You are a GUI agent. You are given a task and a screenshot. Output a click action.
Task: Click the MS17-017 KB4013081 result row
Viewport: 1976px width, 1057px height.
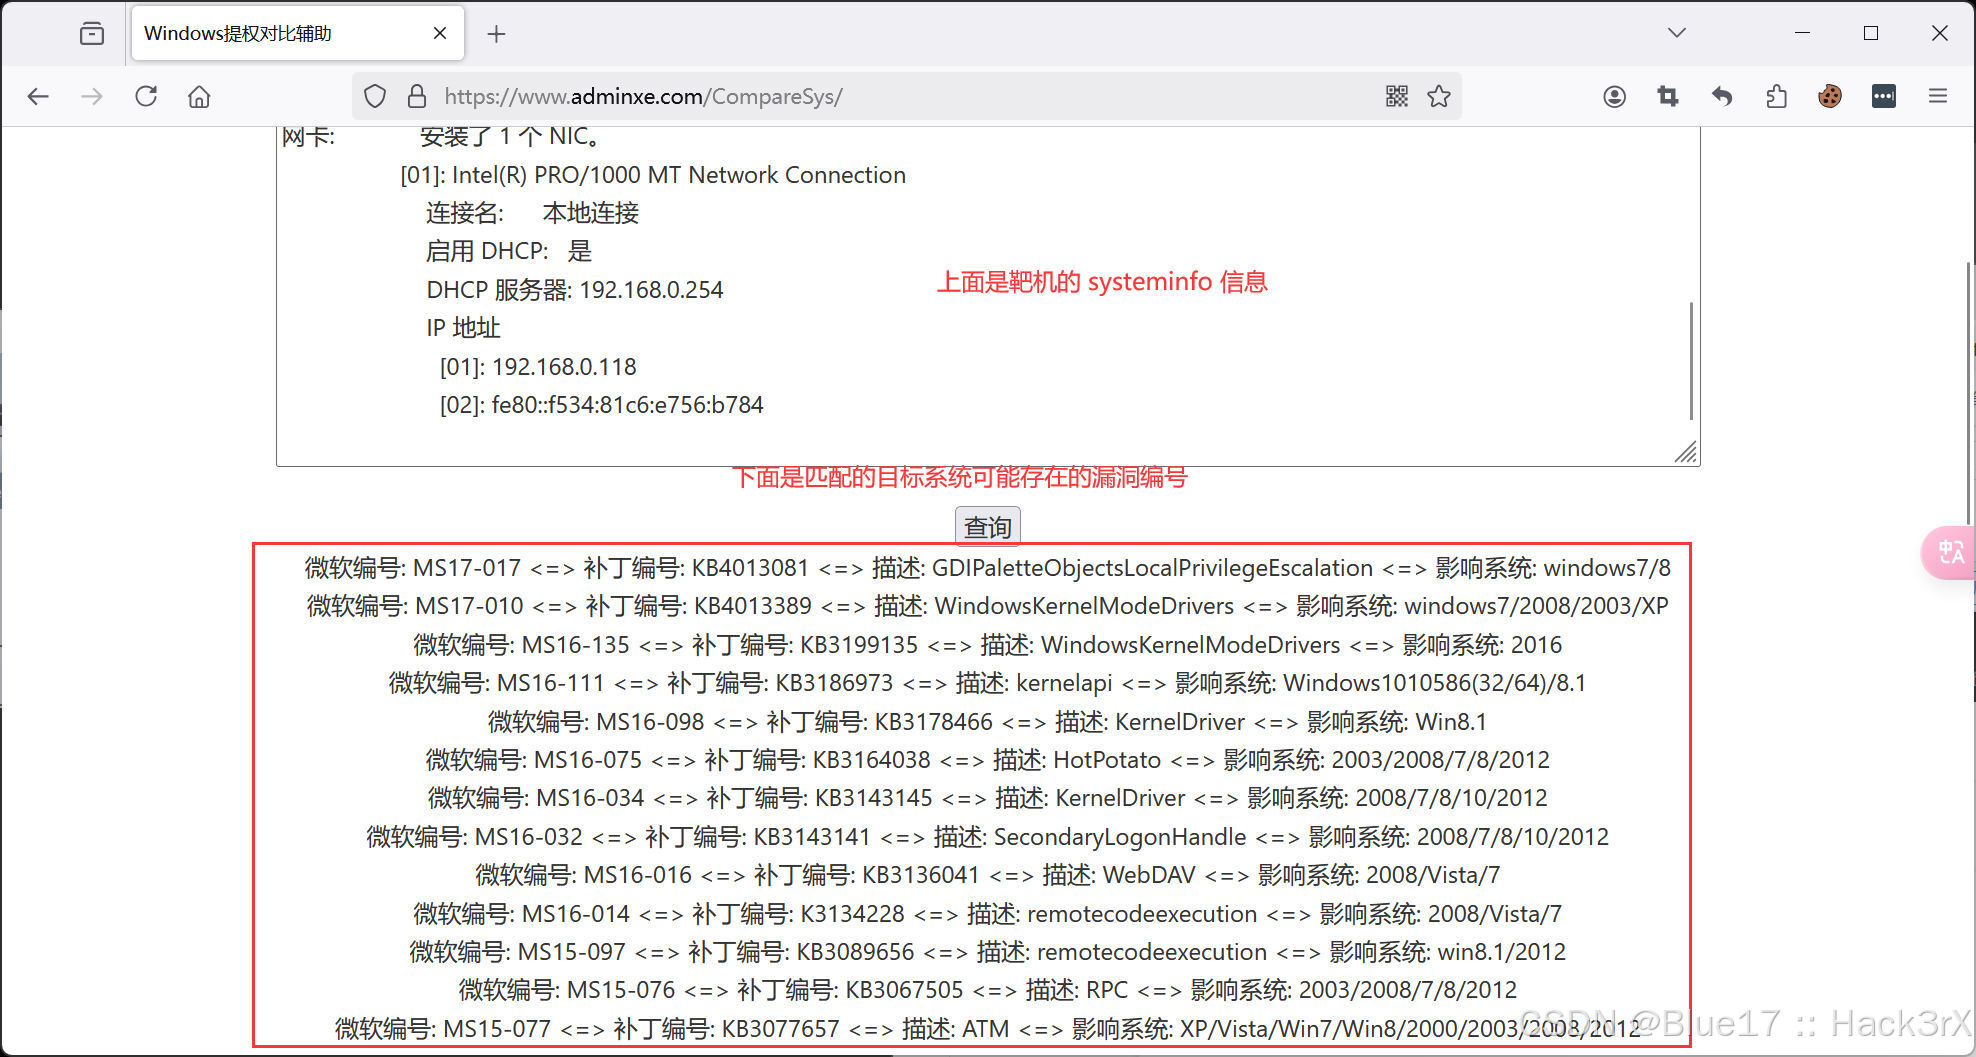coord(988,568)
